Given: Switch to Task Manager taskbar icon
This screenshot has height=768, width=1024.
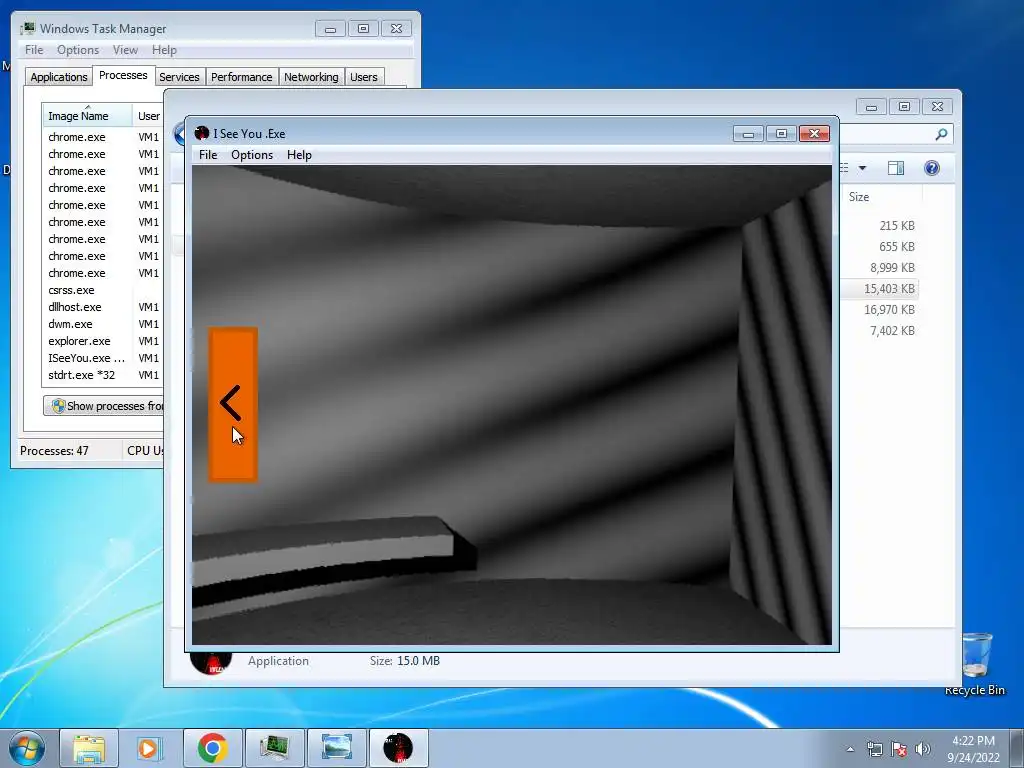Looking at the screenshot, I should [x=275, y=748].
